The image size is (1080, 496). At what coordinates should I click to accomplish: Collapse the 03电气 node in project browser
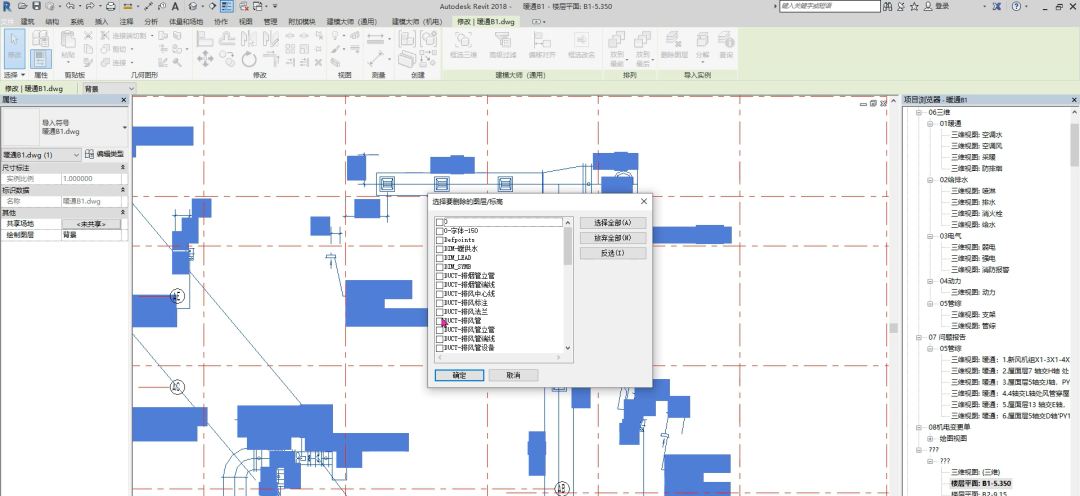[931, 236]
